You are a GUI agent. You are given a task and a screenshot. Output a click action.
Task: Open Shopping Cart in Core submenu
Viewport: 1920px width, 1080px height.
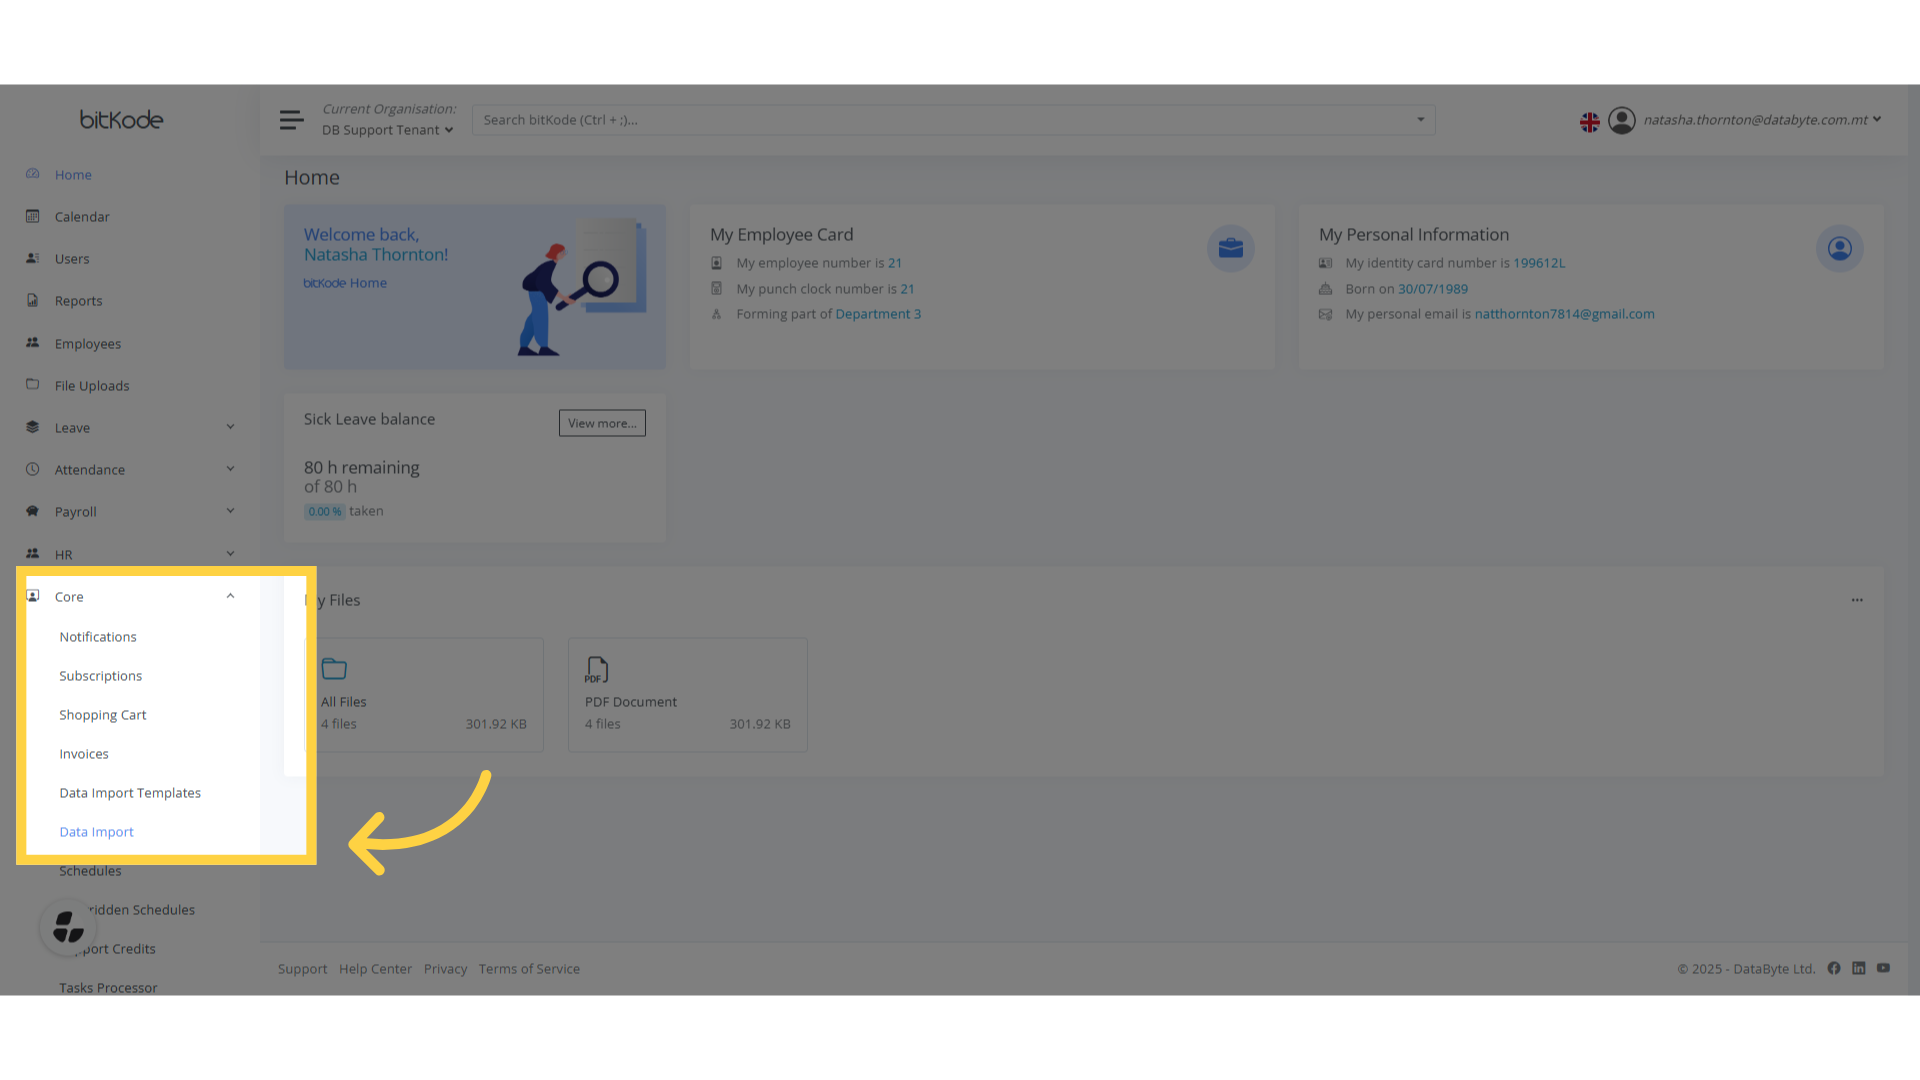tap(102, 714)
